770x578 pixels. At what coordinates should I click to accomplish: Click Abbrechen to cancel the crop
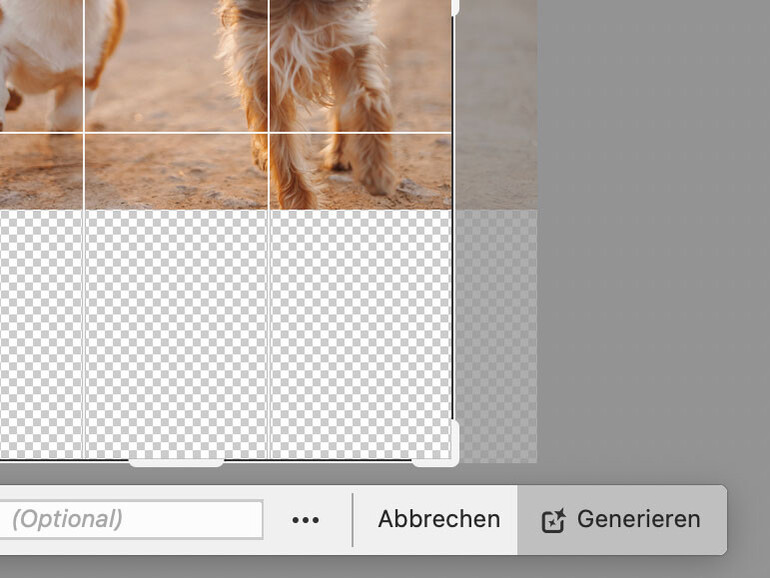pyautogui.click(x=439, y=519)
